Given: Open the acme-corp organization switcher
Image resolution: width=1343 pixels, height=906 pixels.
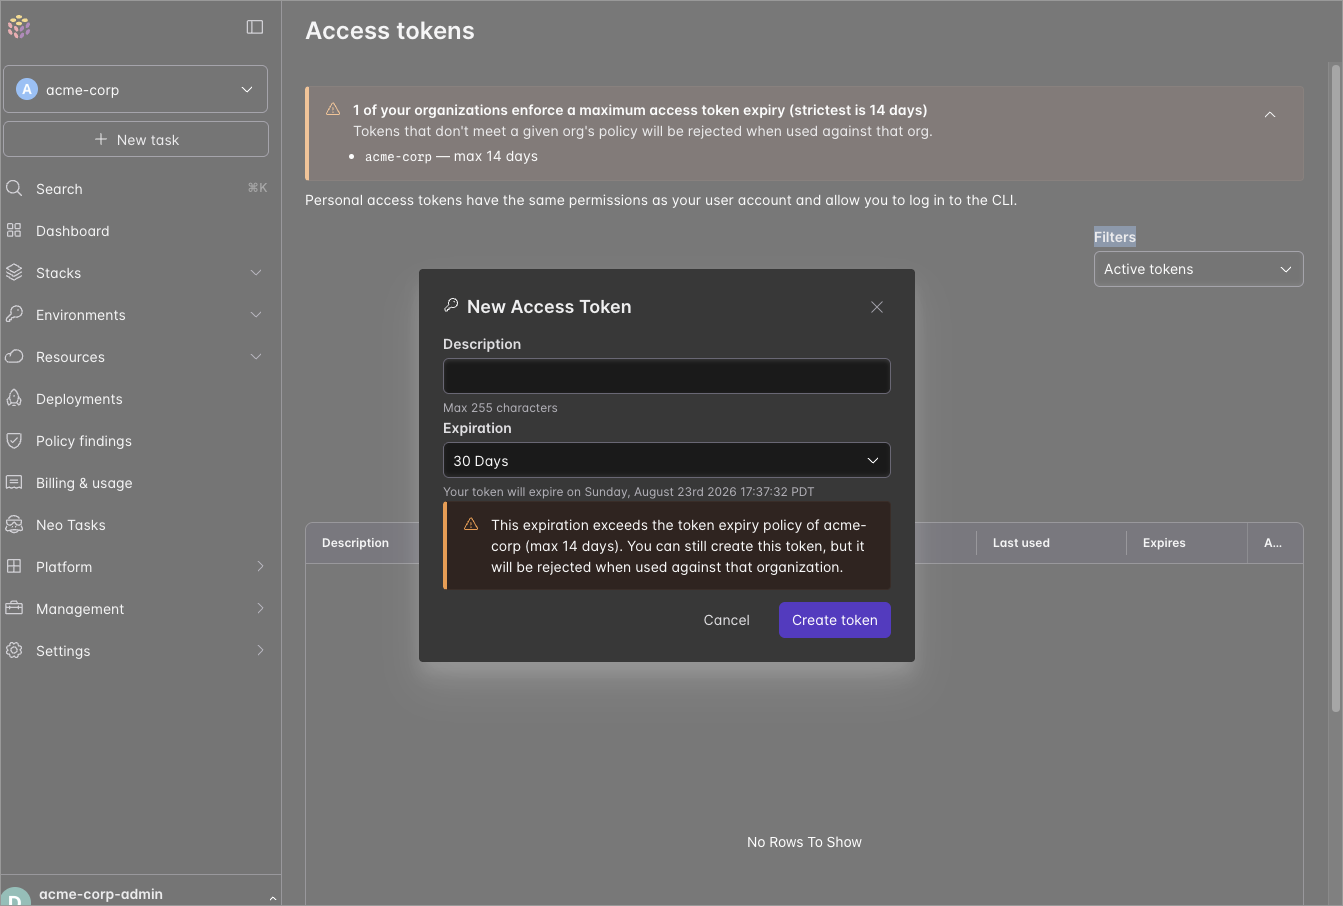Looking at the screenshot, I should pos(136,89).
